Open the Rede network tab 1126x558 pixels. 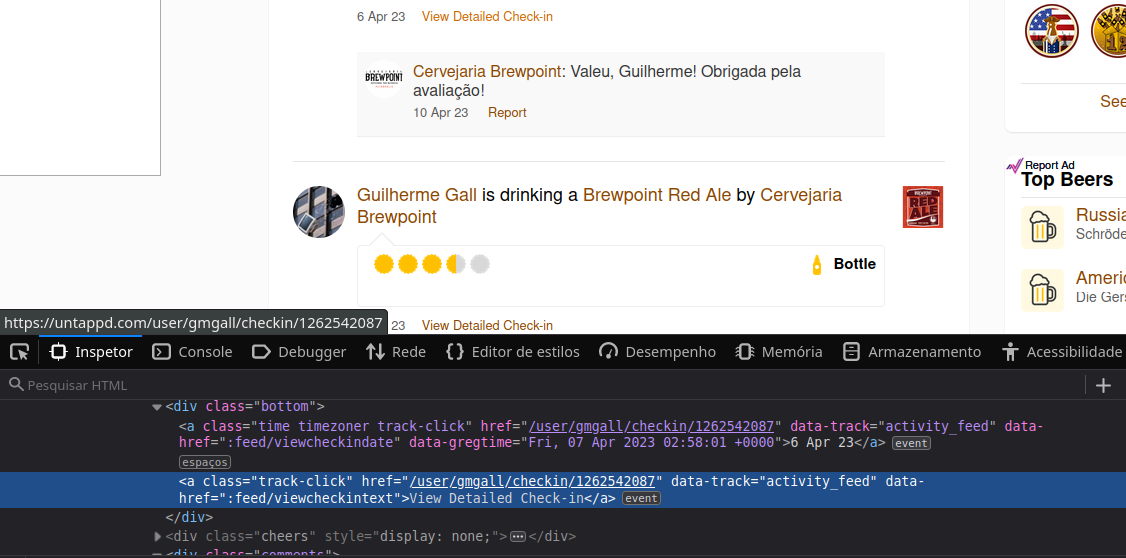(396, 352)
